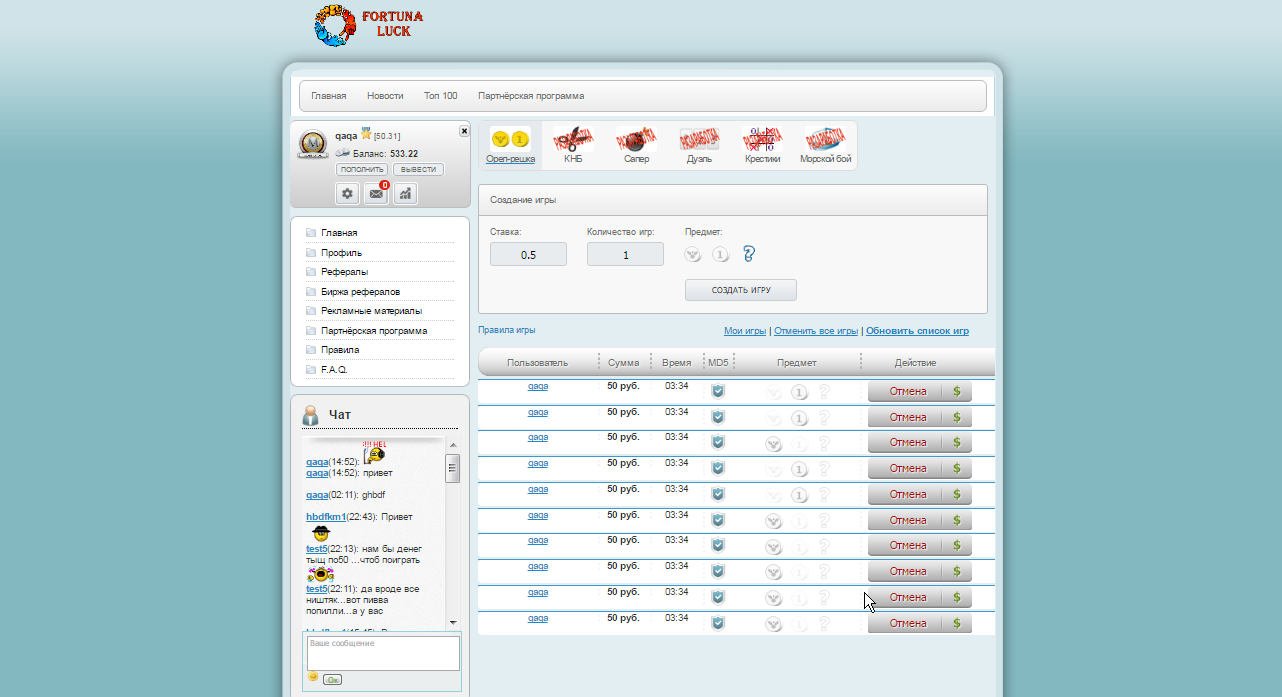
Task: Close the user profile panel
Action: (x=464, y=131)
